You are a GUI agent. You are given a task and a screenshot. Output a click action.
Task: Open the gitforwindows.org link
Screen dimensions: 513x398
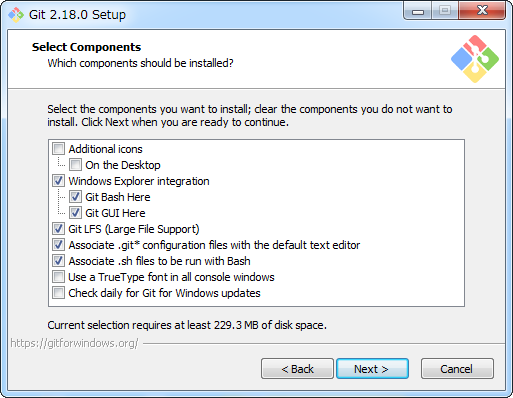74,343
